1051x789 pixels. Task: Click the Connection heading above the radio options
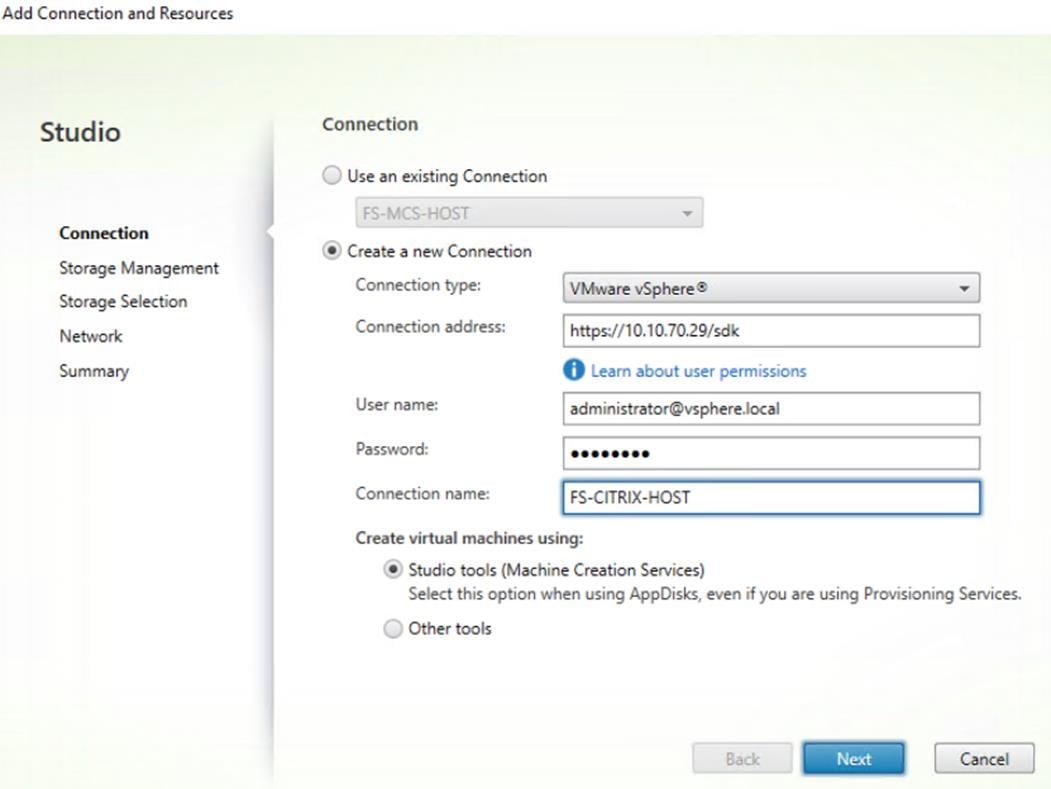tap(370, 124)
